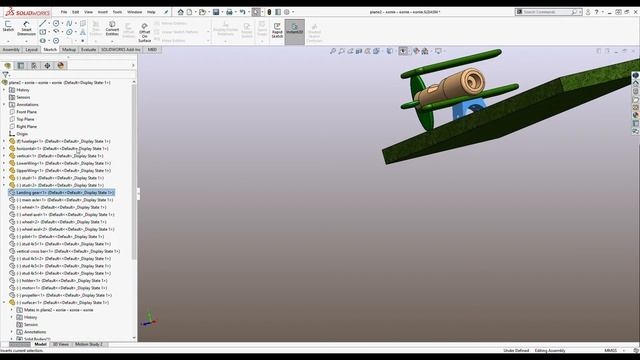Select Landing gear<1> component
Viewport: 640px width, 360px height.
coord(61,193)
